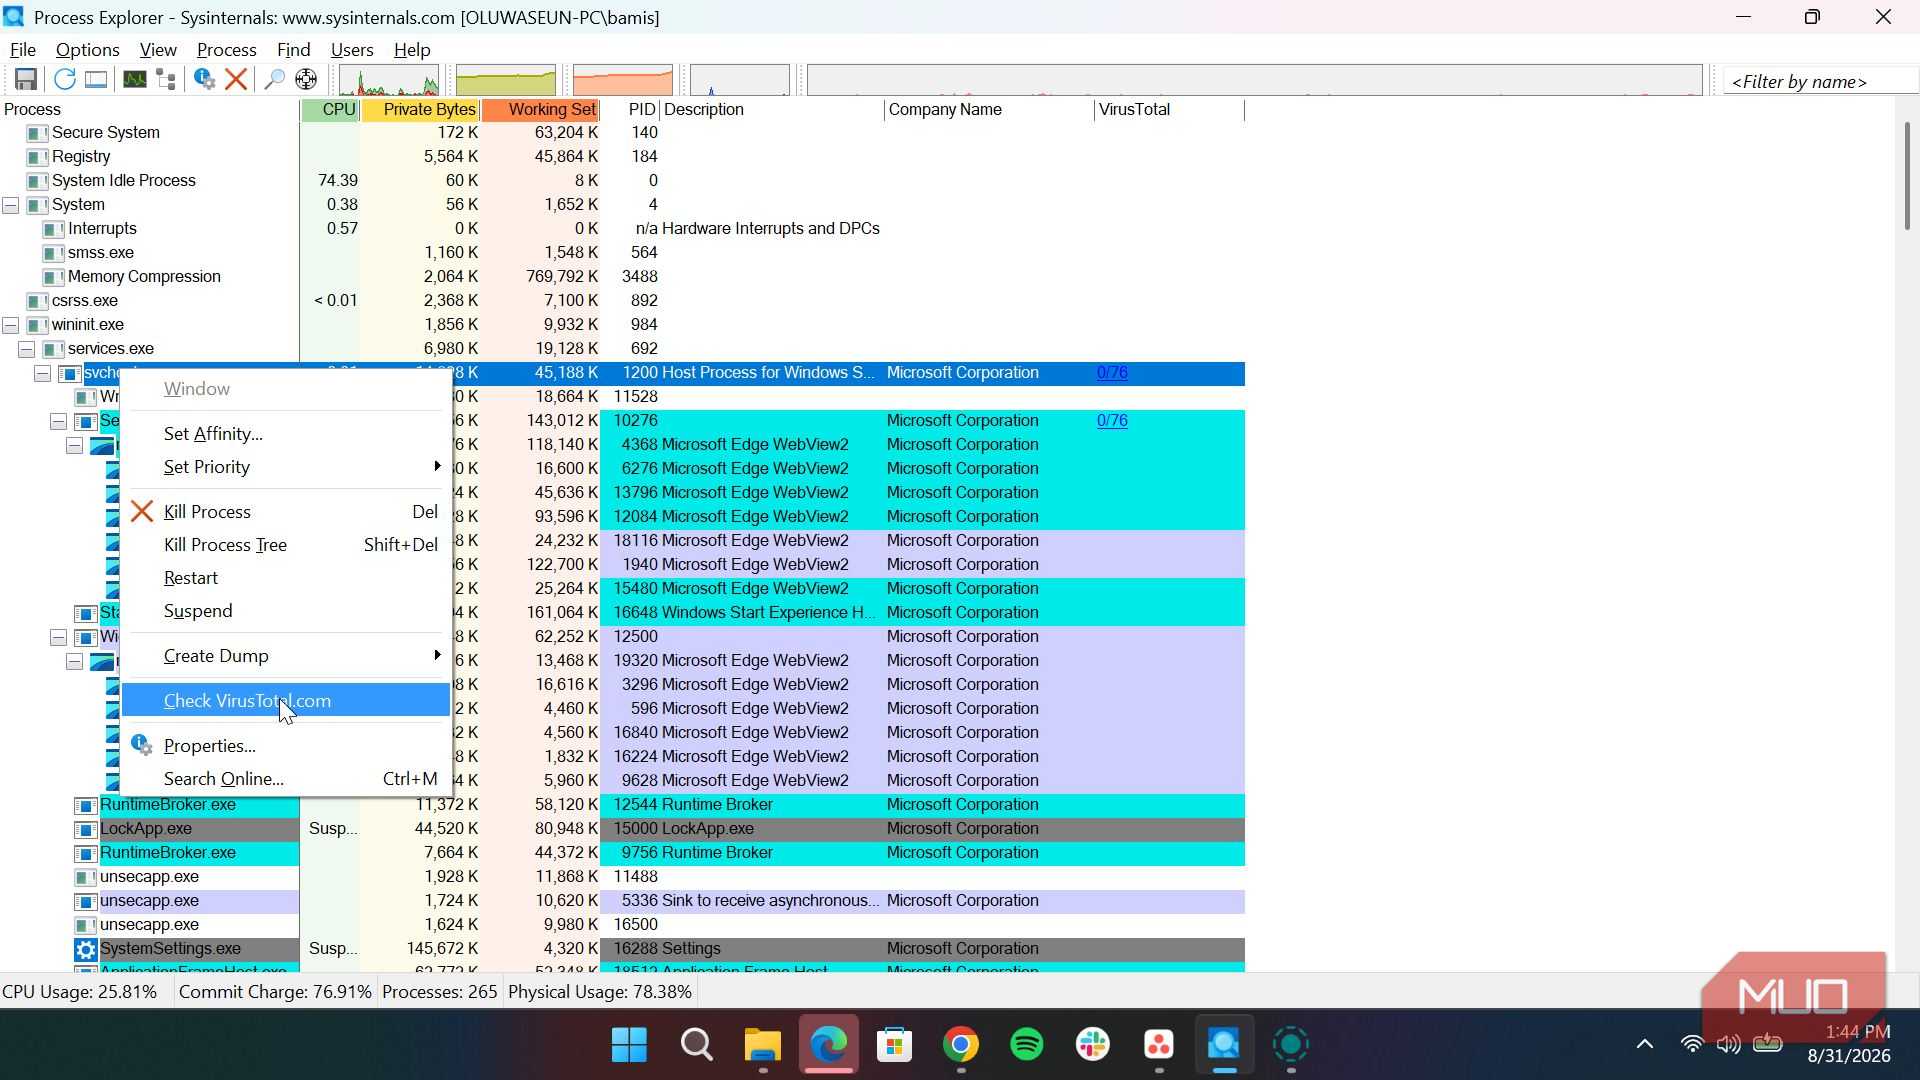Collapse the wininit.exe tree node
The width and height of the screenshot is (1920, 1080).
pos(10,325)
